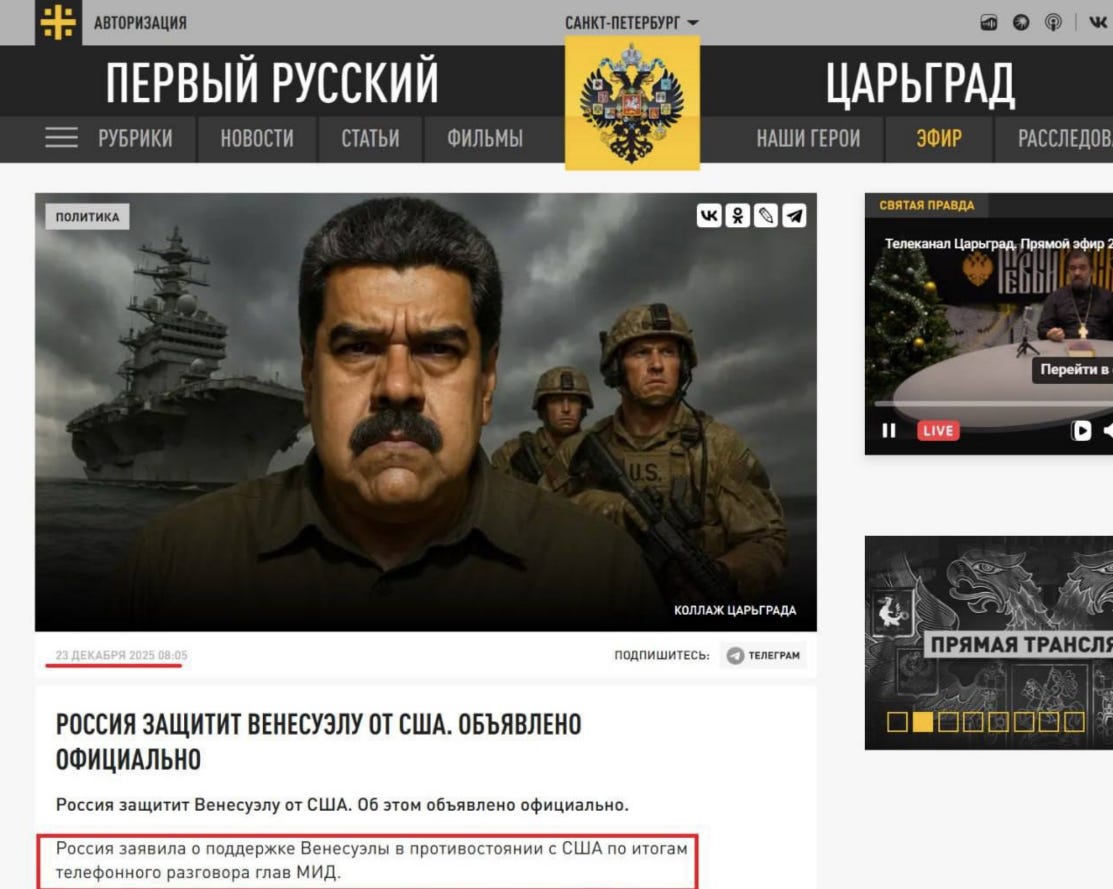Share article via VK icon on photo
The width and height of the screenshot is (1113, 889).
point(709,215)
